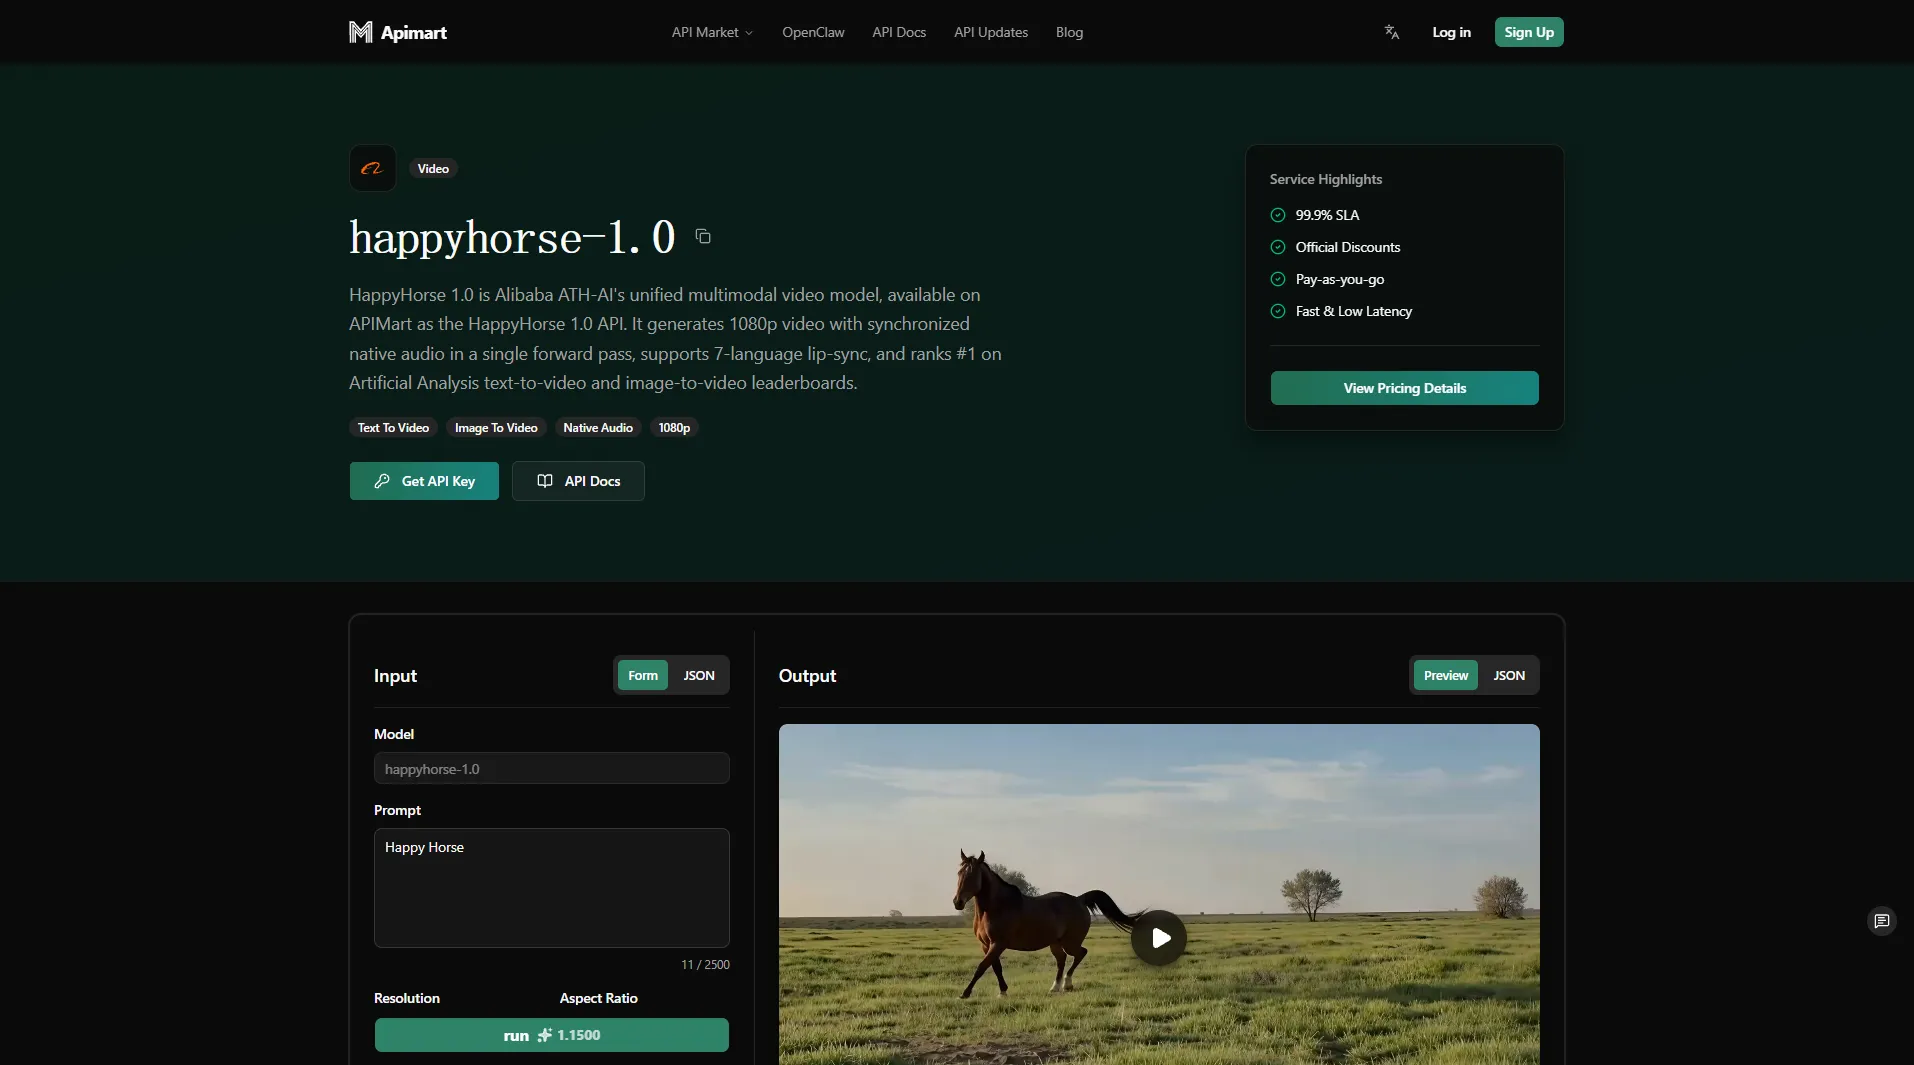Screen dimensions: 1914x1065
Task: Open the Apimart logo home link
Action: click(x=398, y=32)
